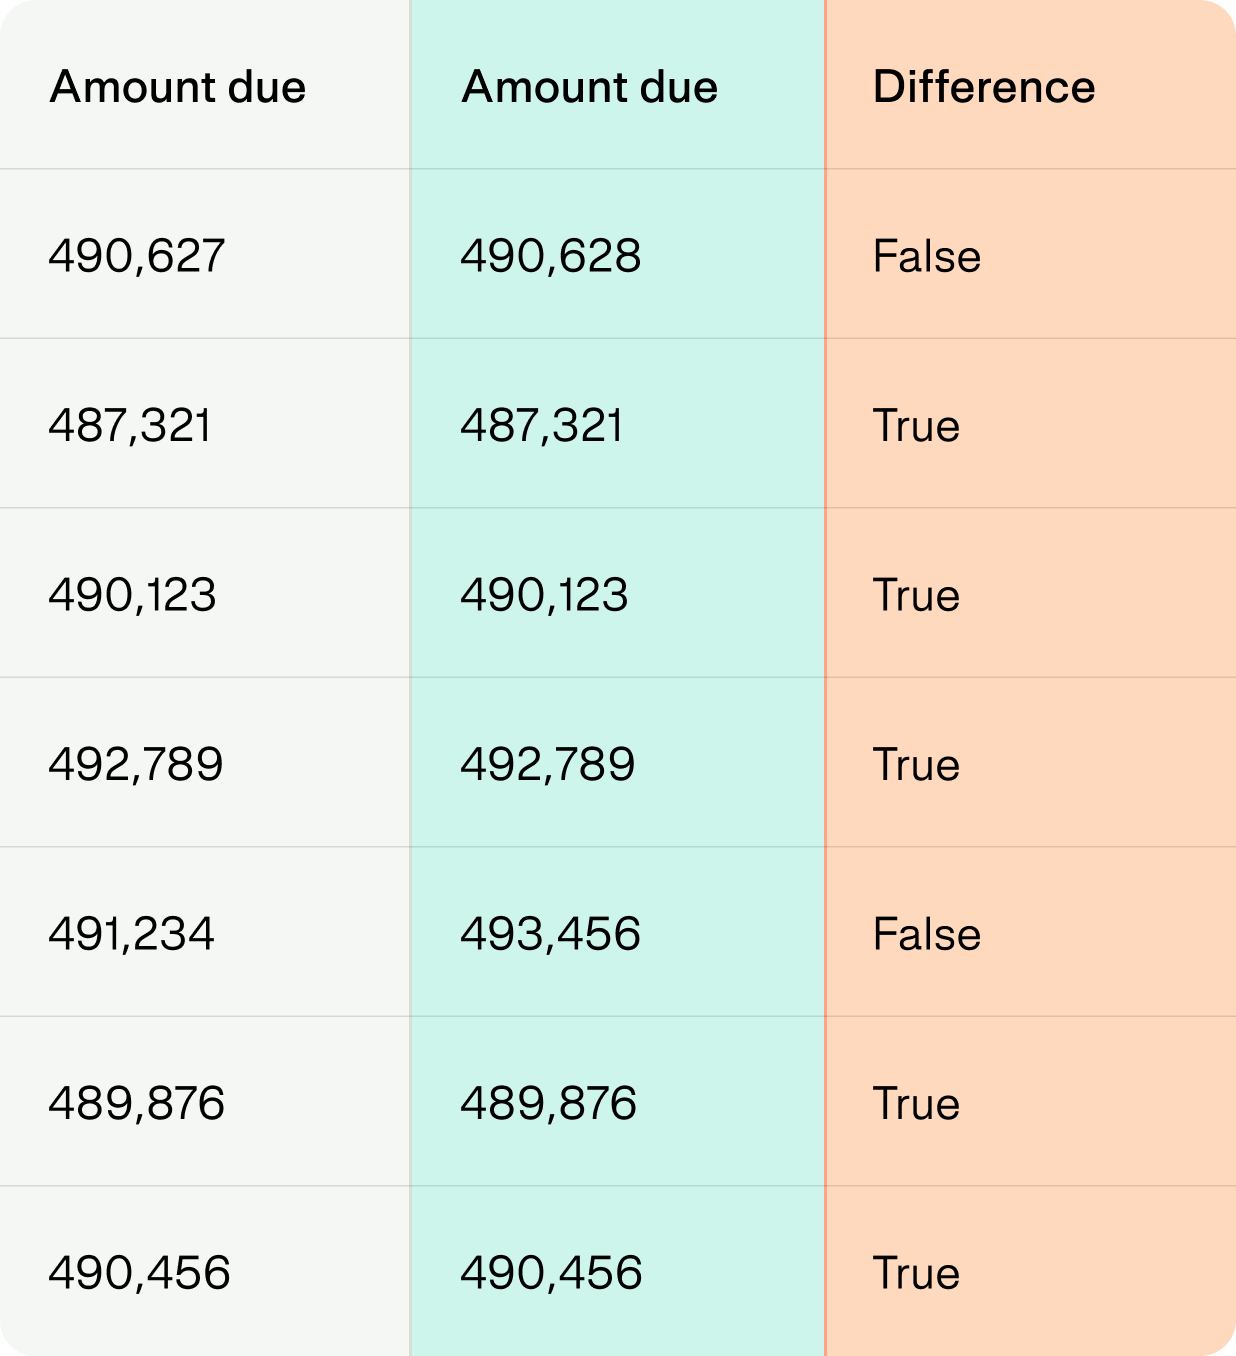Click 489,876 in the gray column

click(x=137, y=1103)
